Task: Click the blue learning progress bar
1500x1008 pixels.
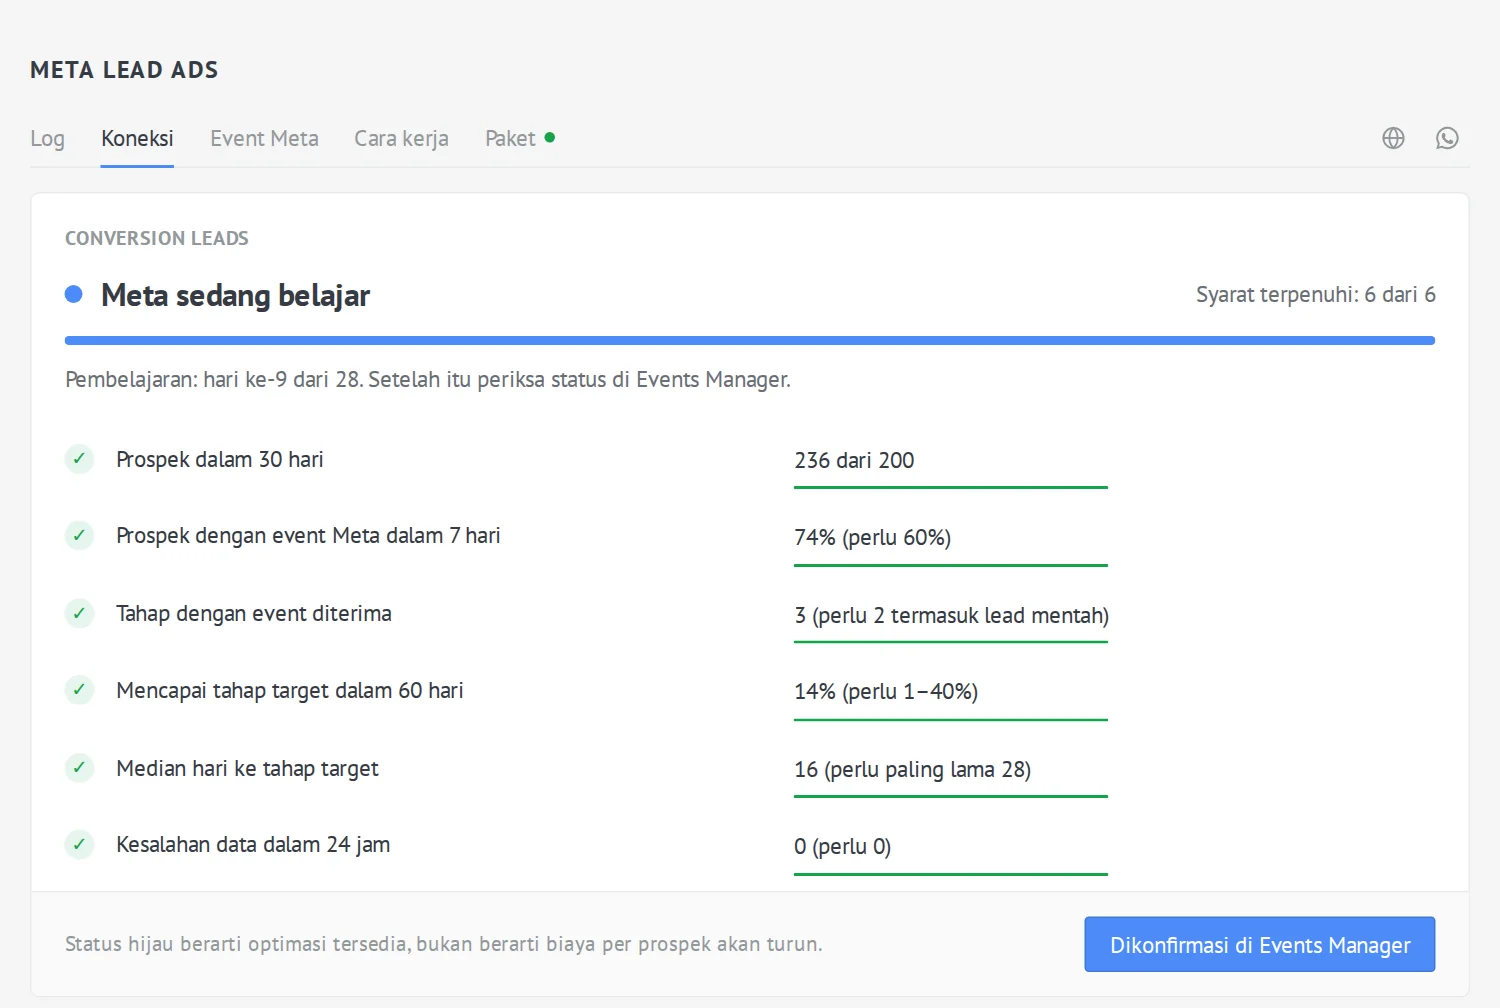Action: tap(750, 340)
